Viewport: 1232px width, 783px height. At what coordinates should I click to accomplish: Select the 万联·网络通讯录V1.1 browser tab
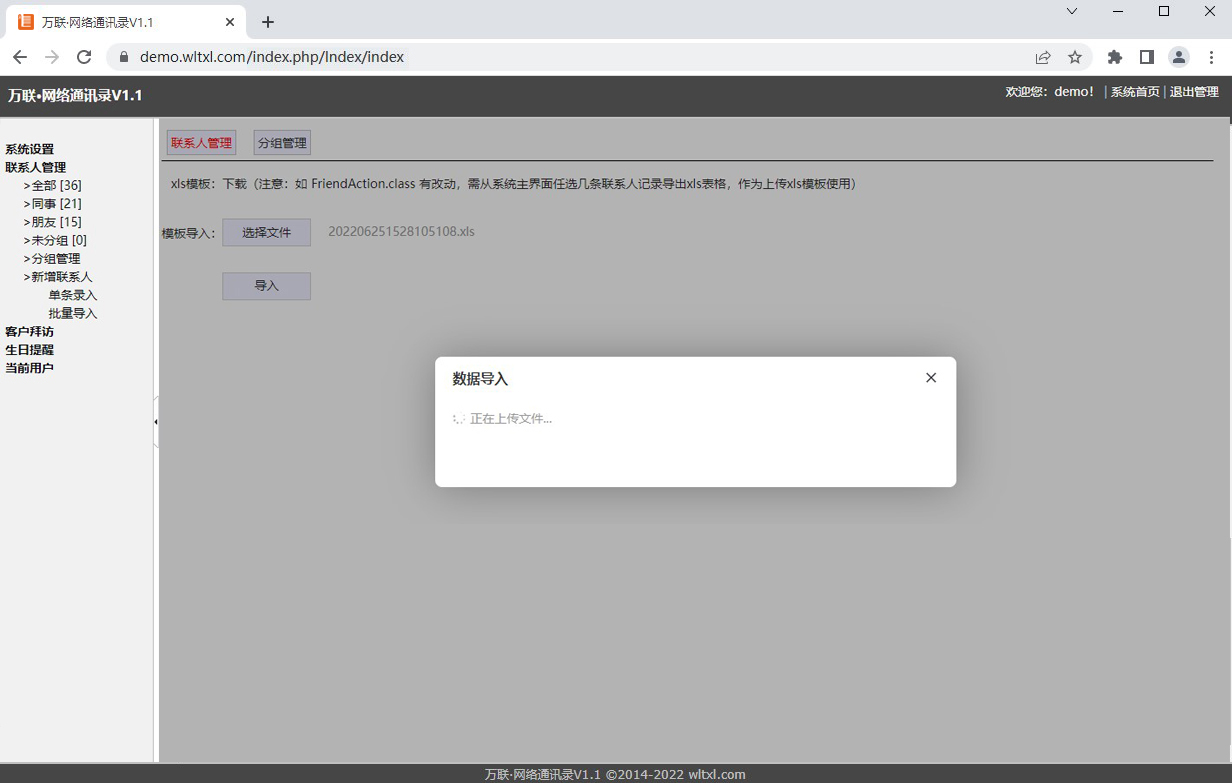(125, 22)
